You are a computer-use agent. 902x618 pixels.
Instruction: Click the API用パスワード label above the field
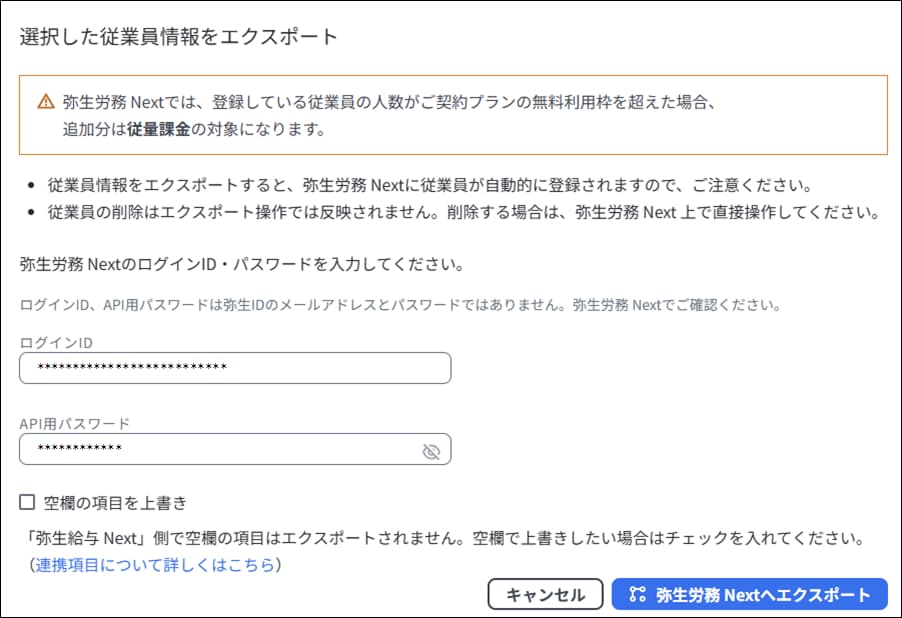(x=74, y=423)
